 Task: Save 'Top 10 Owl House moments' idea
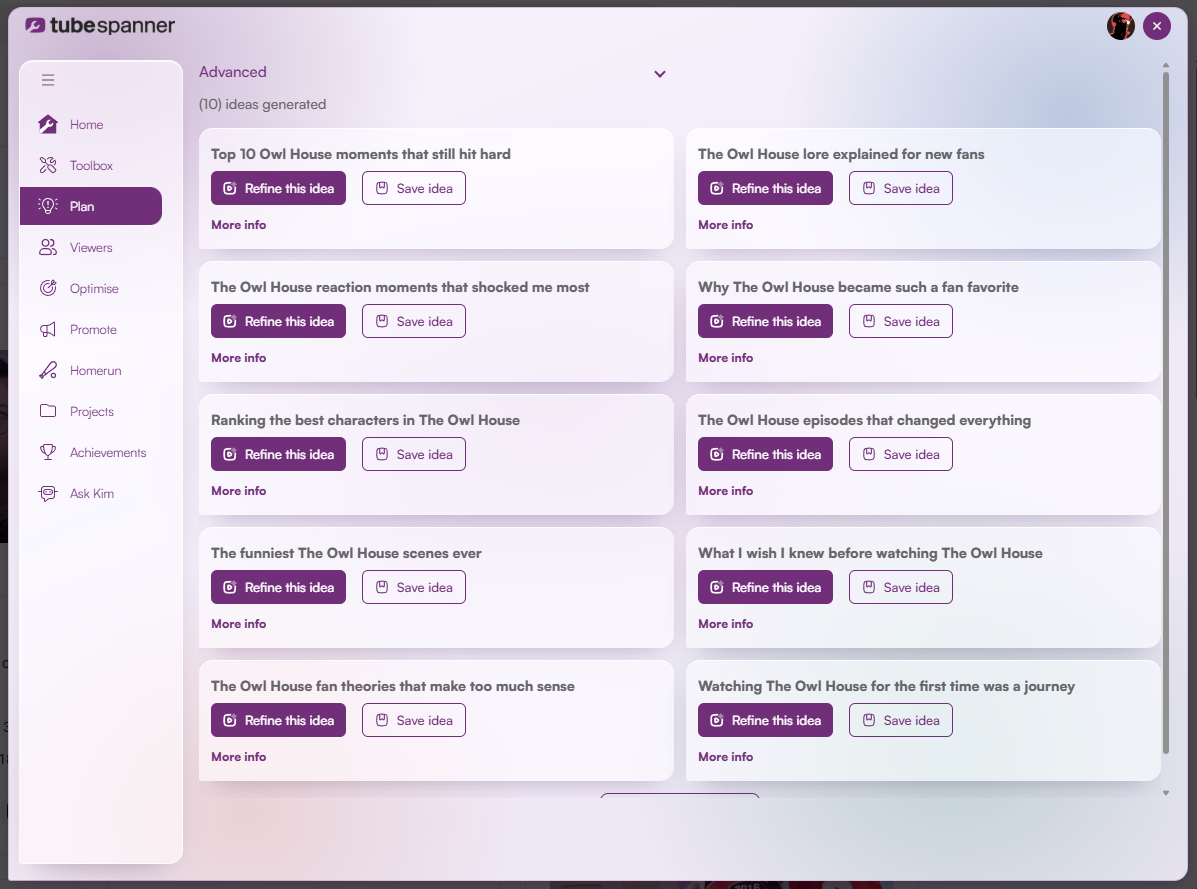tap(414, 188)
